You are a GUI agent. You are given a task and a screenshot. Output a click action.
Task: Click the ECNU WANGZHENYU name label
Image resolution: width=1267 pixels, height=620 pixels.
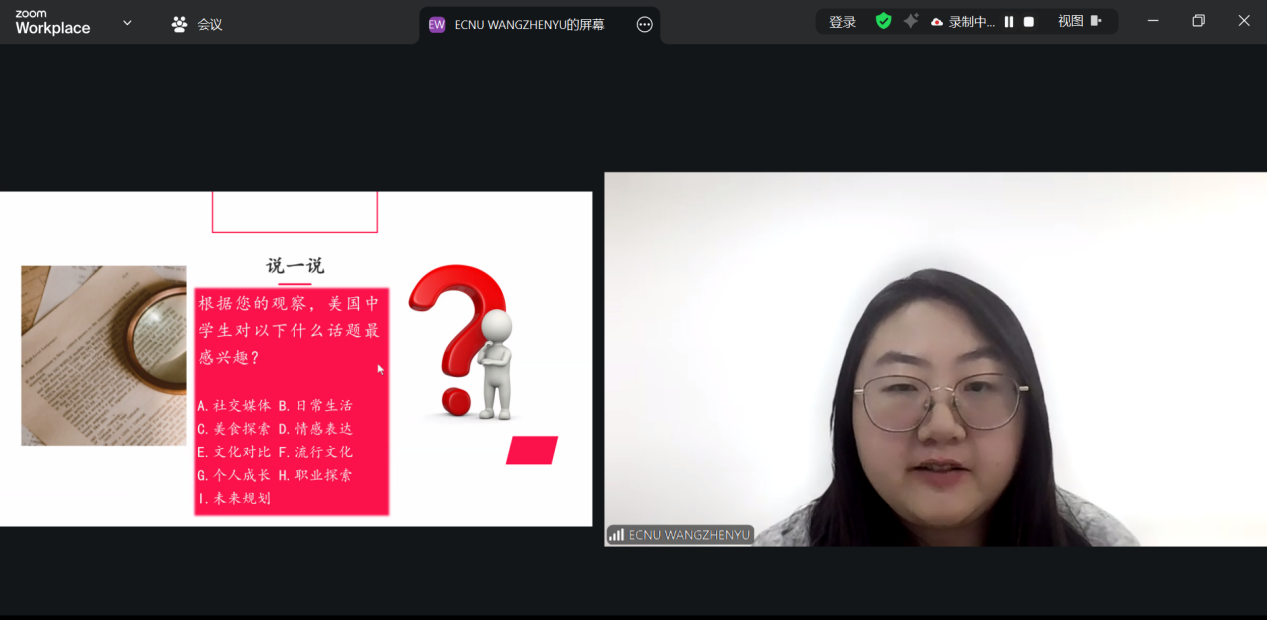[689, 535]
